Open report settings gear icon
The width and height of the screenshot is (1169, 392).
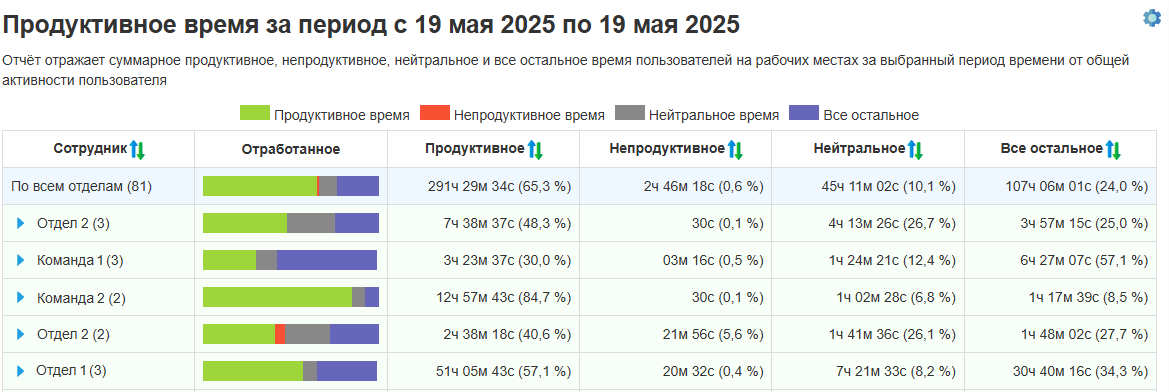pos(1152,18)
